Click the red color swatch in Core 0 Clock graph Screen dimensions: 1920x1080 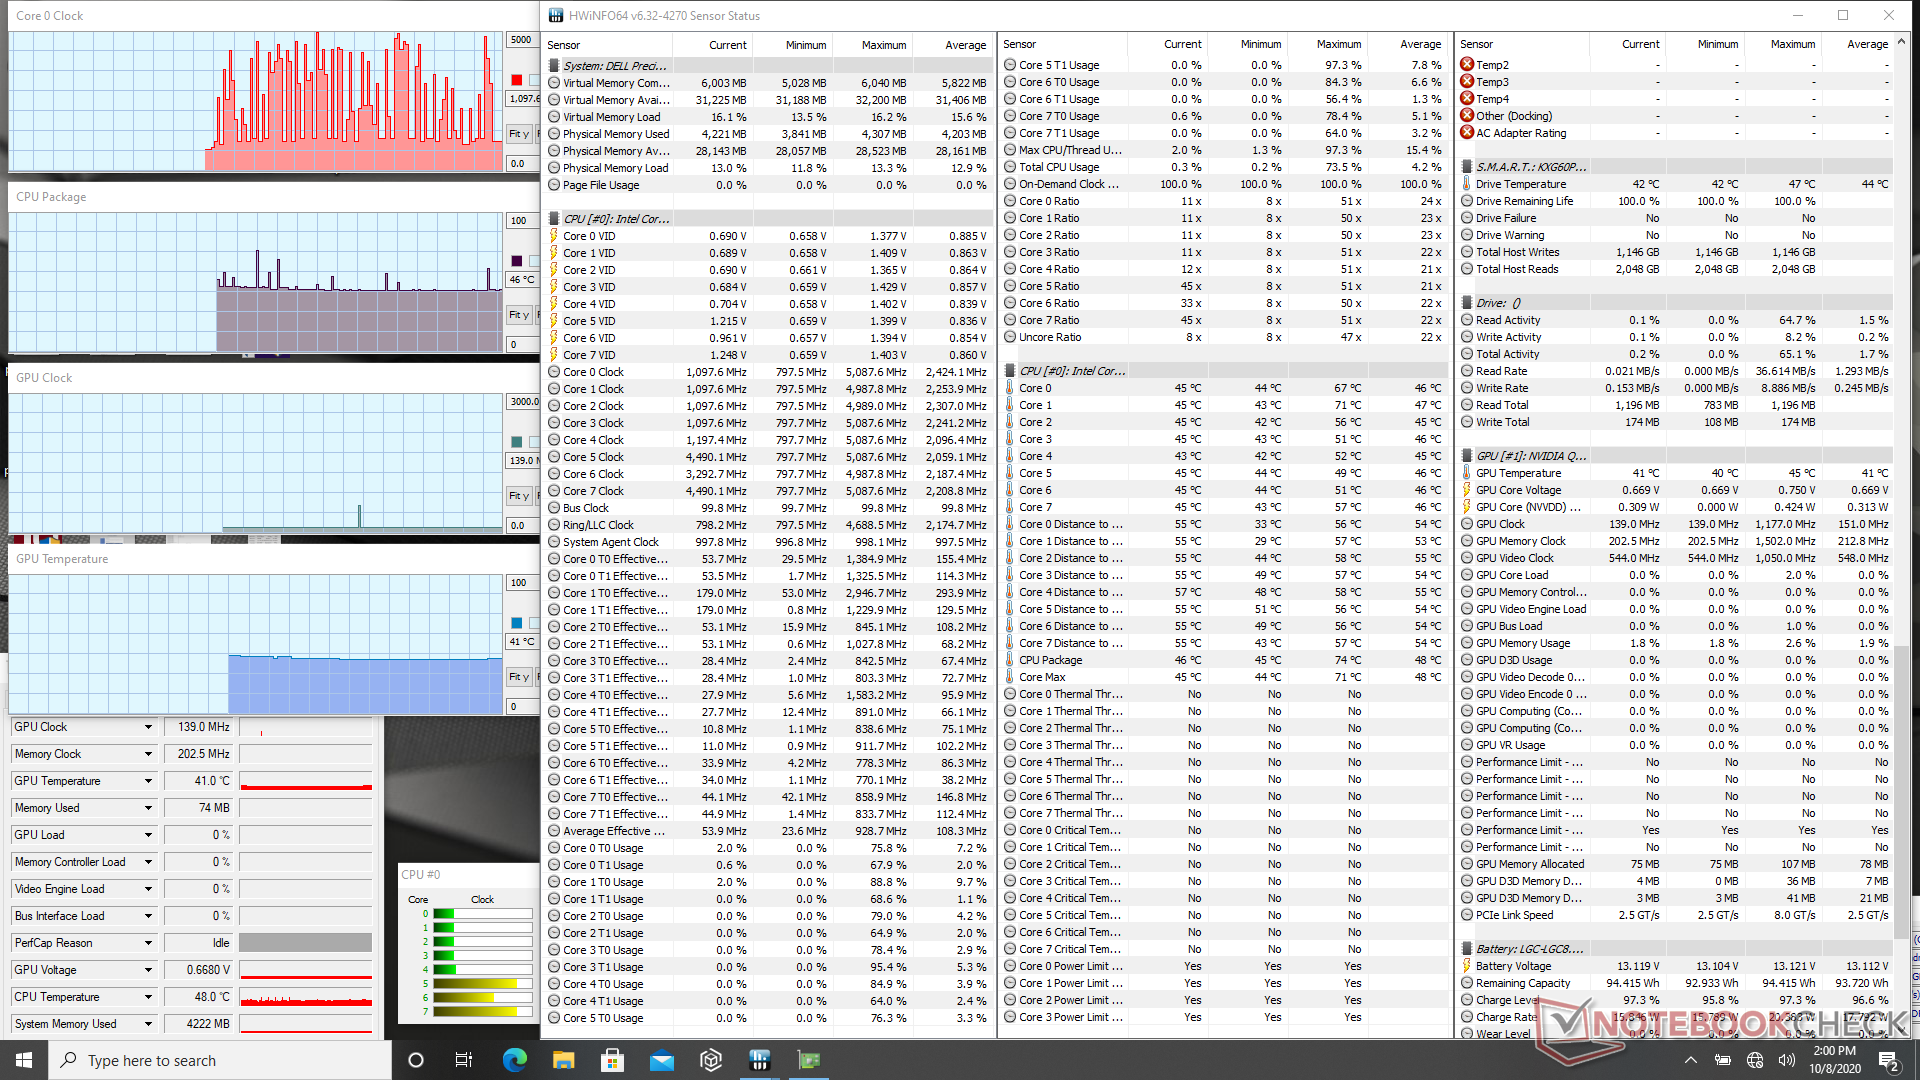click(516, 80)
